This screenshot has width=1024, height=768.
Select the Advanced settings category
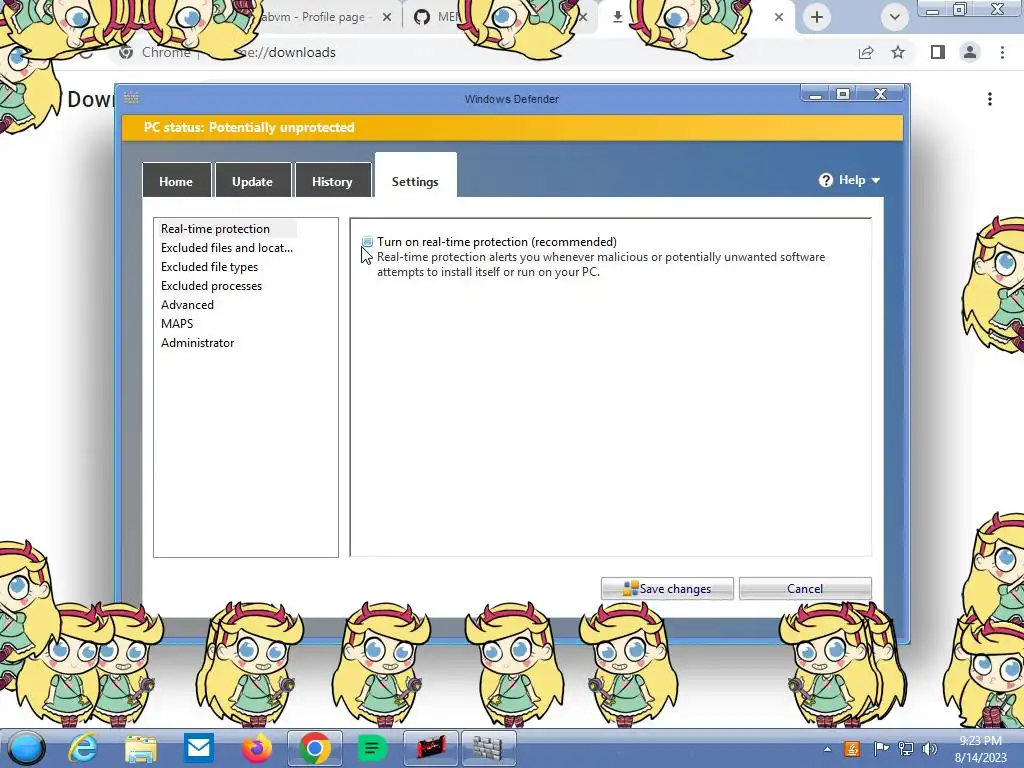coord(187,304)
